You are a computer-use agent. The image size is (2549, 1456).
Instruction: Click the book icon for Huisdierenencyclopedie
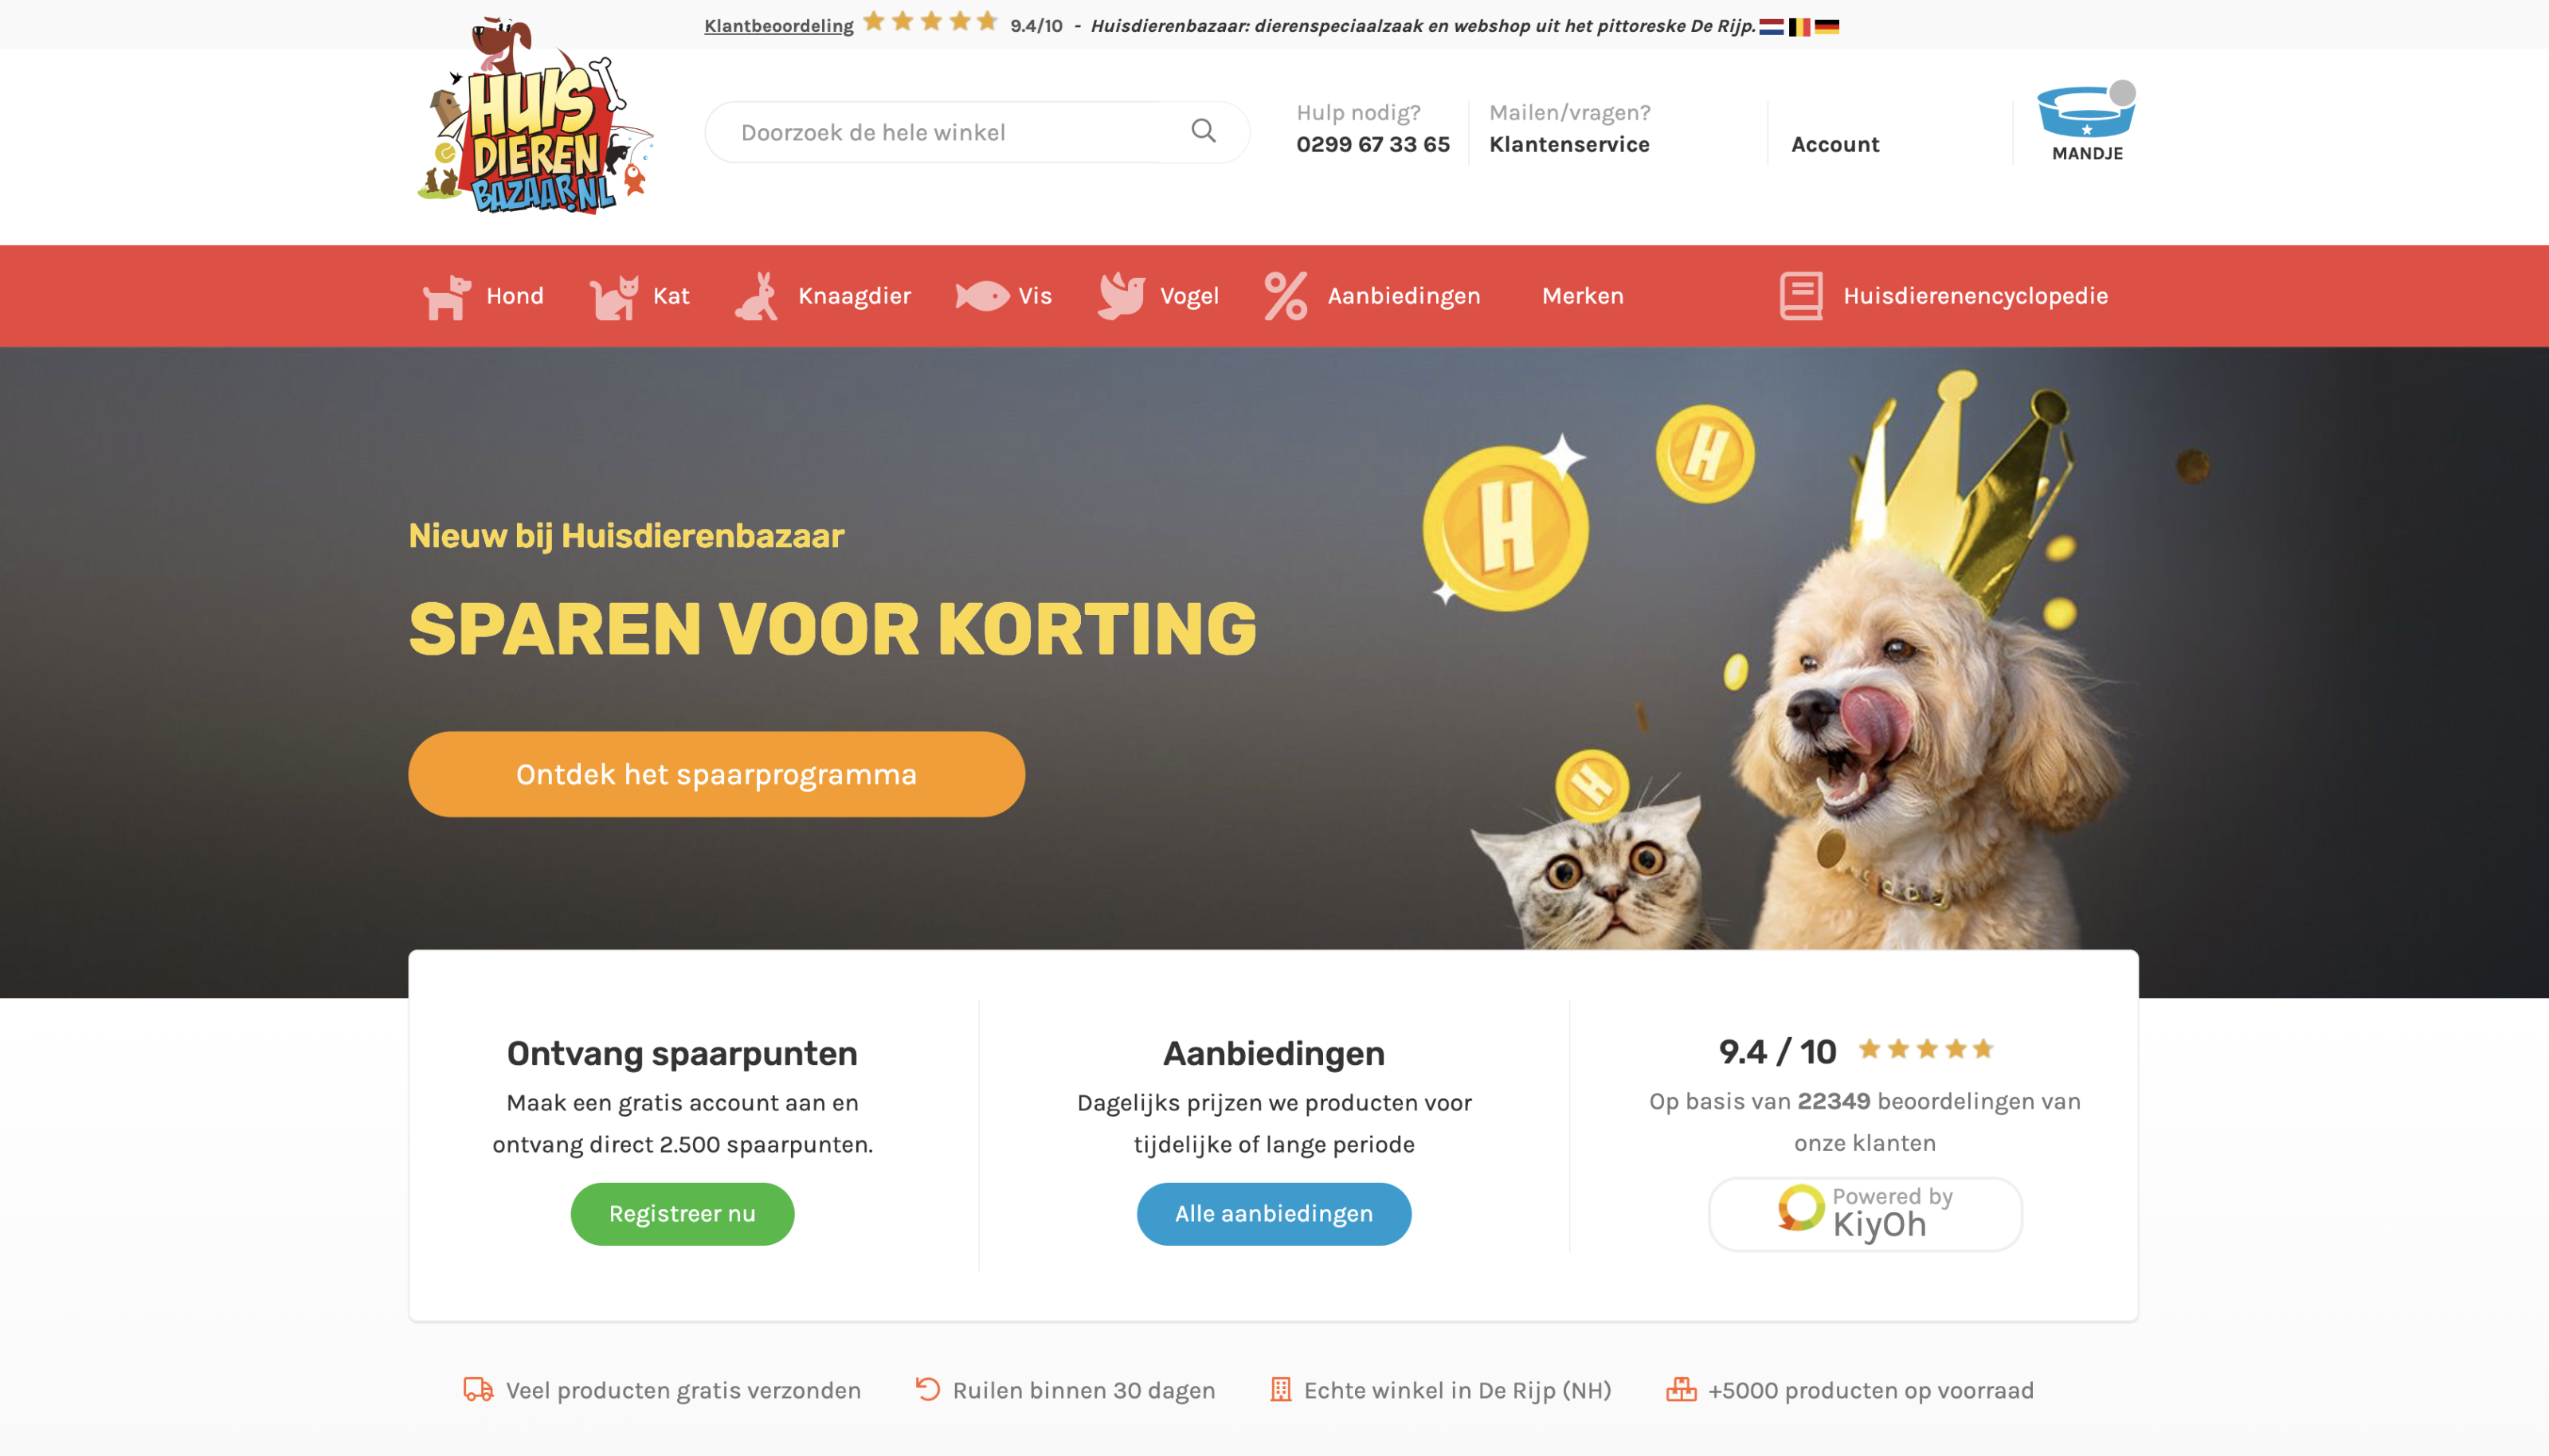(x=1801, y=296)
